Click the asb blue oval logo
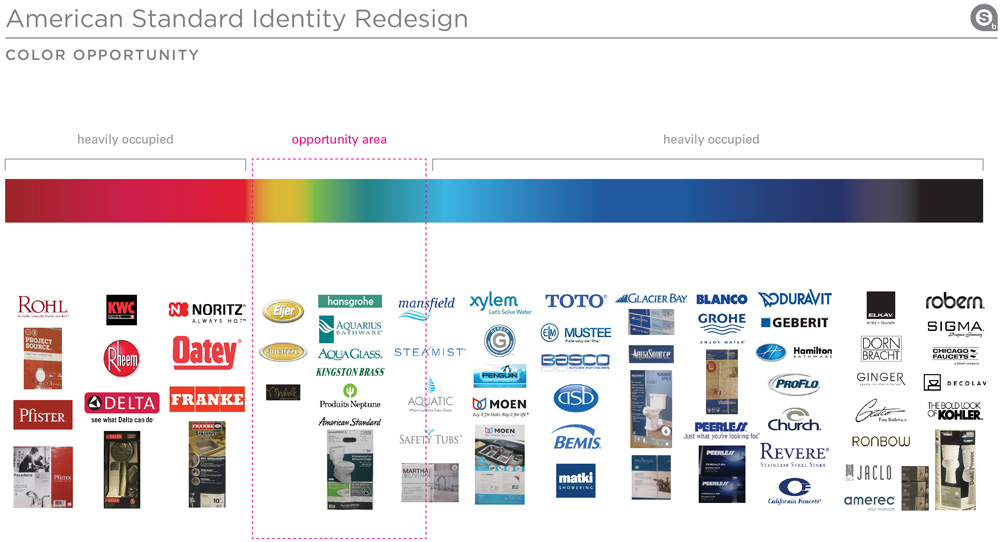Screen dimensions: 1000x542 576,398
